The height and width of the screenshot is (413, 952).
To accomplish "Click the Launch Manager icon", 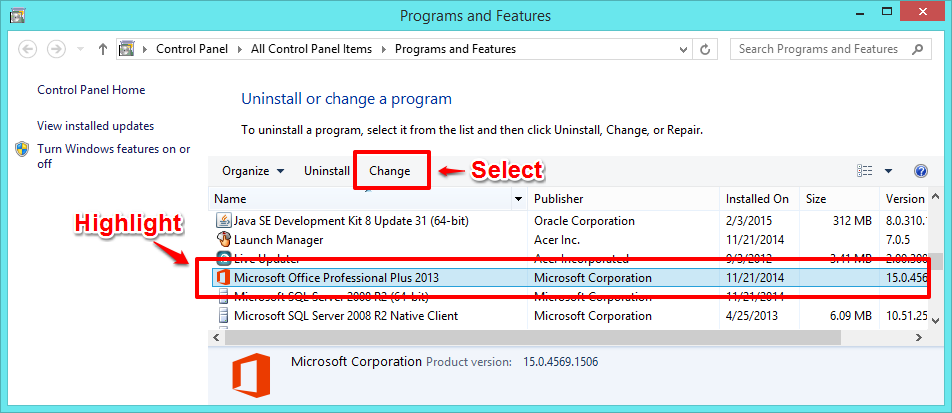I will [x=223, y=239].
